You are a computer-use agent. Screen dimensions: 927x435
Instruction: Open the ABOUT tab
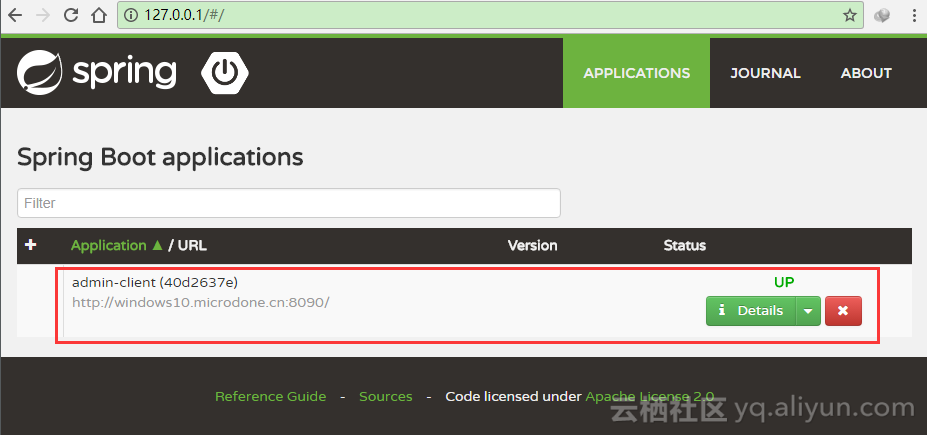866,73
